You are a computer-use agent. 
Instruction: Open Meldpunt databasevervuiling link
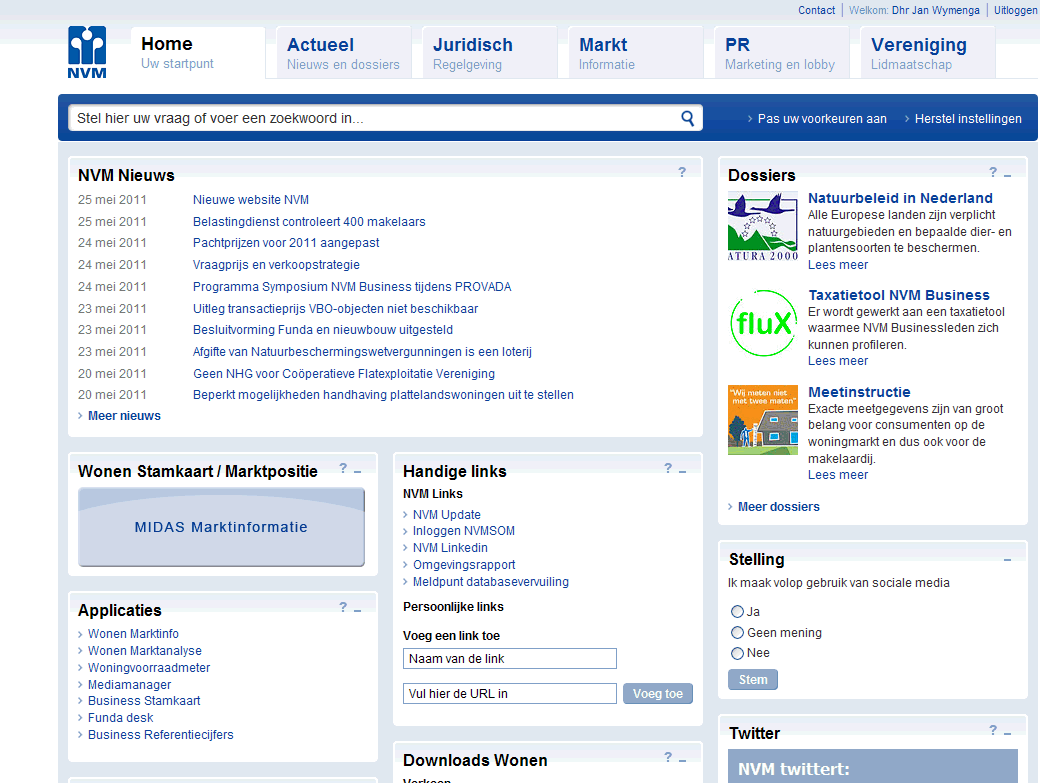coord(491,581)
